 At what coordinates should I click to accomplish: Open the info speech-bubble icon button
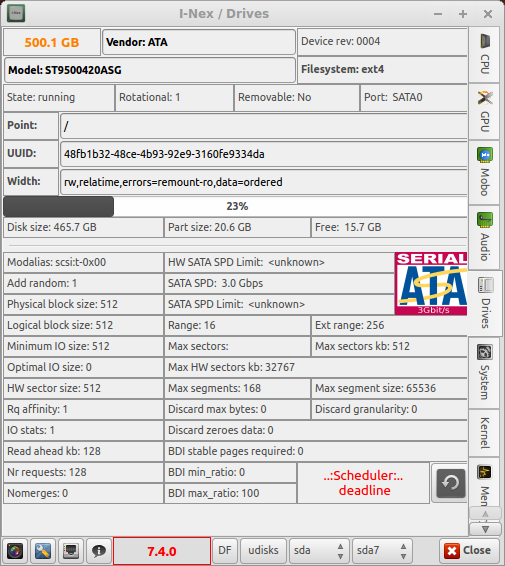coord(99,551)
